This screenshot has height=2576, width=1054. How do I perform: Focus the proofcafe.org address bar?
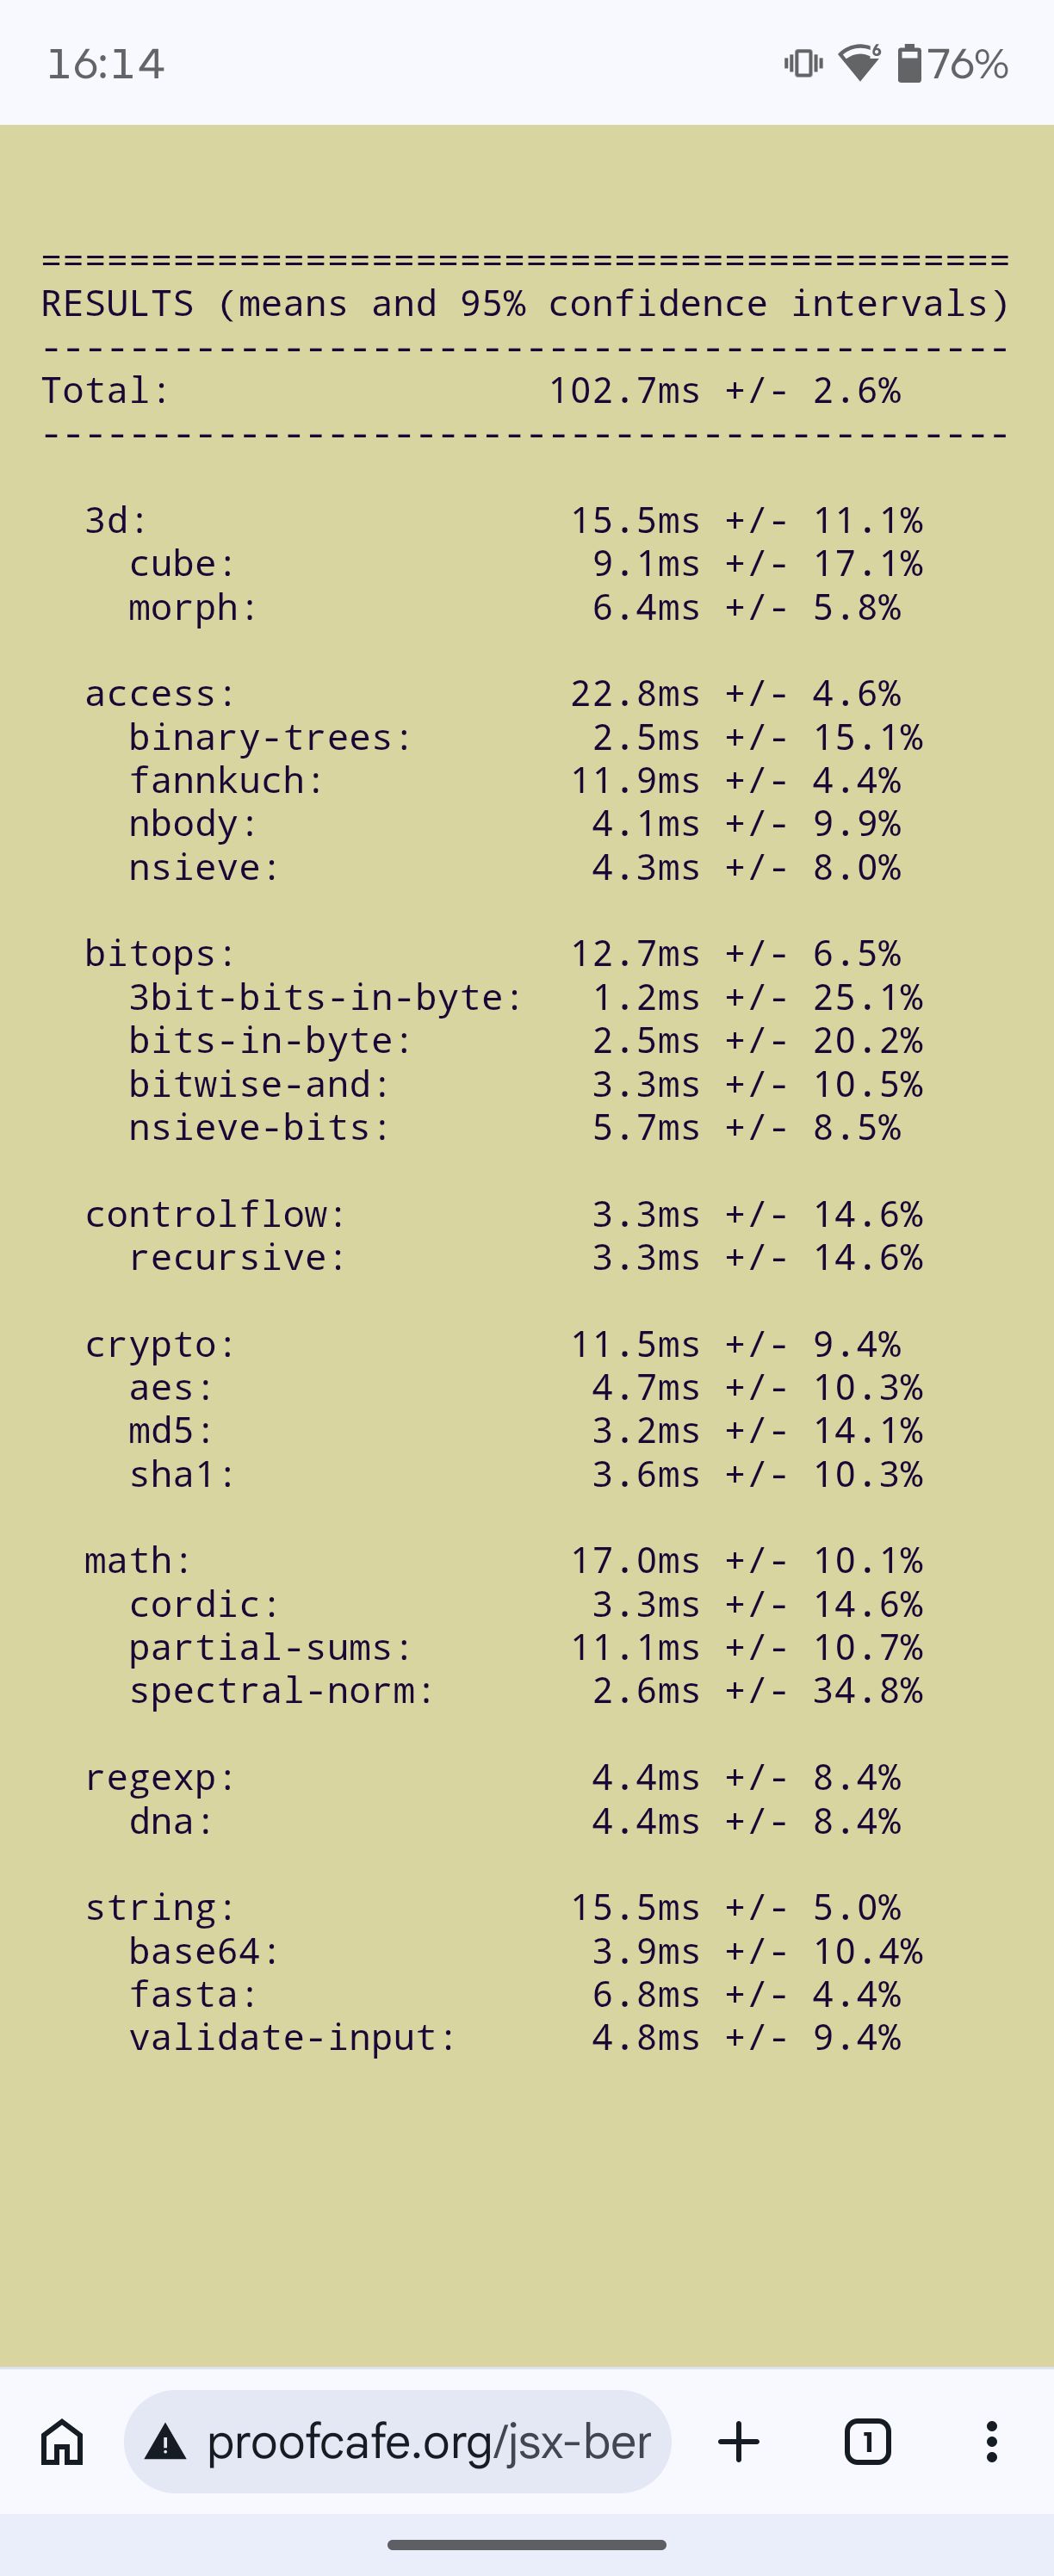pyautogui.click(x=397, y=2442)
